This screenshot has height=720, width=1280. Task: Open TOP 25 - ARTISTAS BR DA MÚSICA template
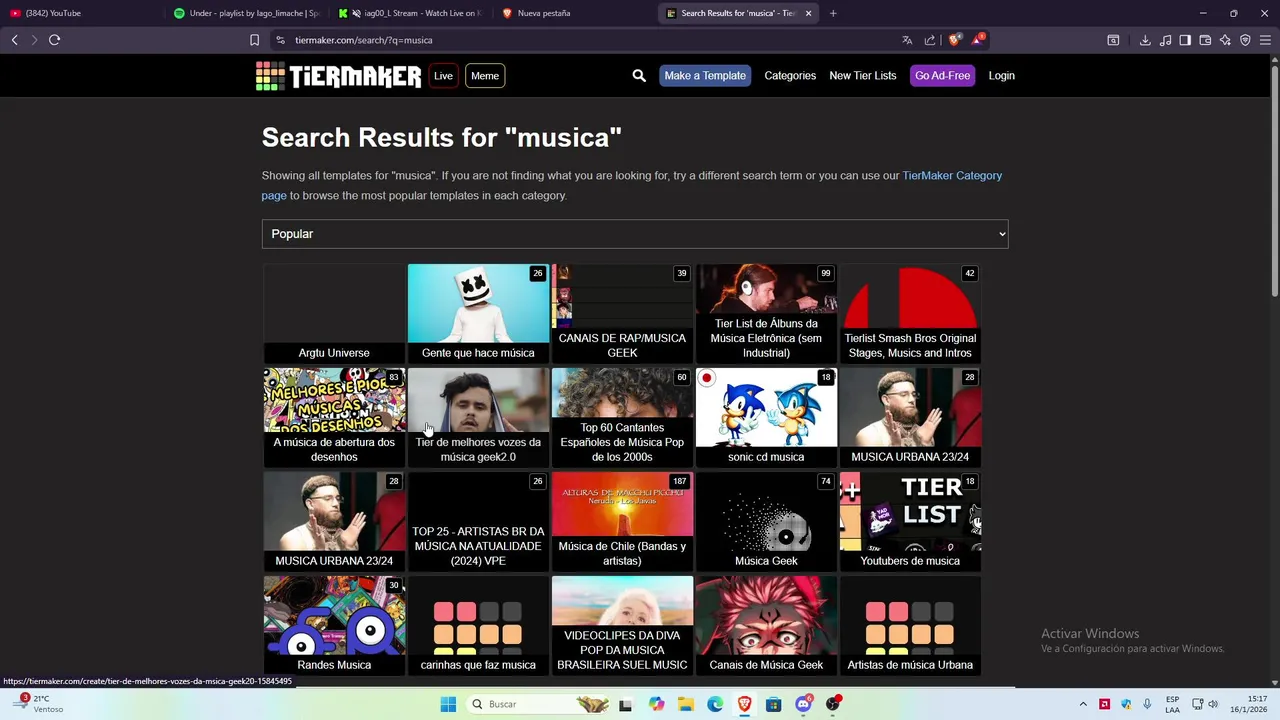point(478,521)
